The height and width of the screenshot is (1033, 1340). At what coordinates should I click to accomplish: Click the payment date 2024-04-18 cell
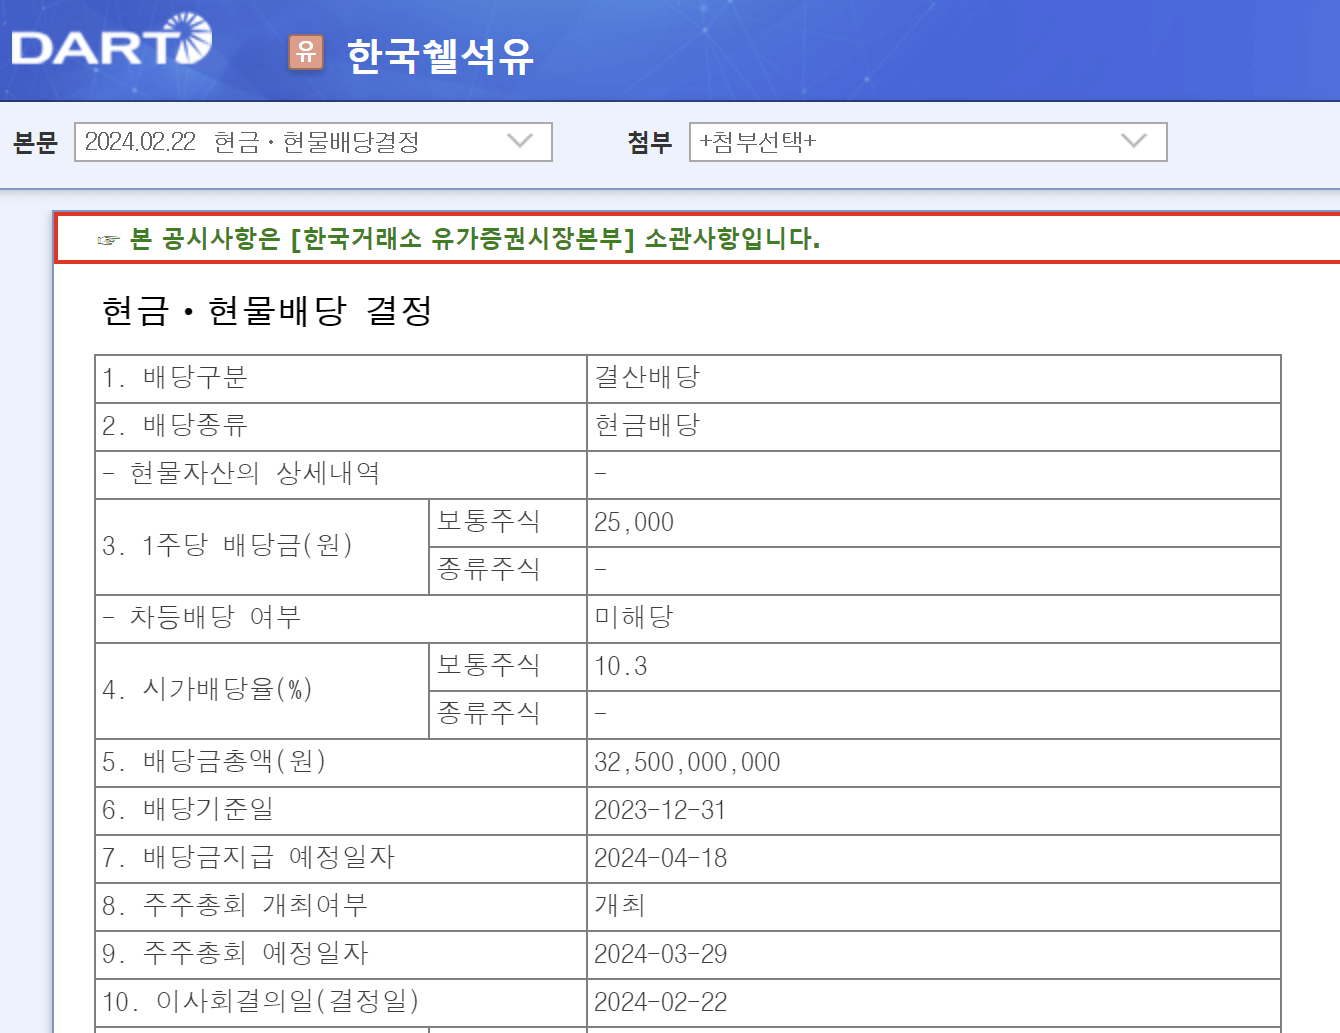click(x=662, y=858)
